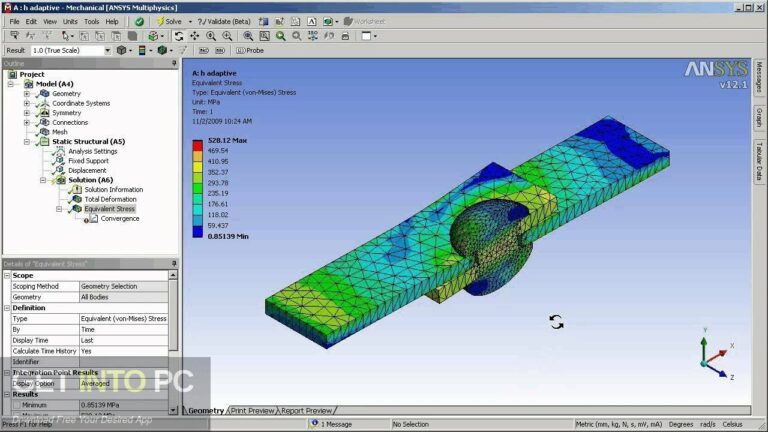Click Validate (Beta) button
The width and height of the screenshot is (768, 432).
pos(224,22)
